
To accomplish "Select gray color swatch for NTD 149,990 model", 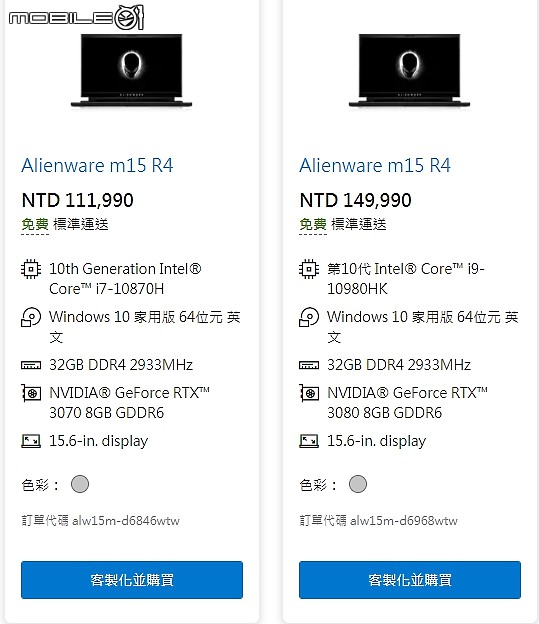I will point(357,484).
